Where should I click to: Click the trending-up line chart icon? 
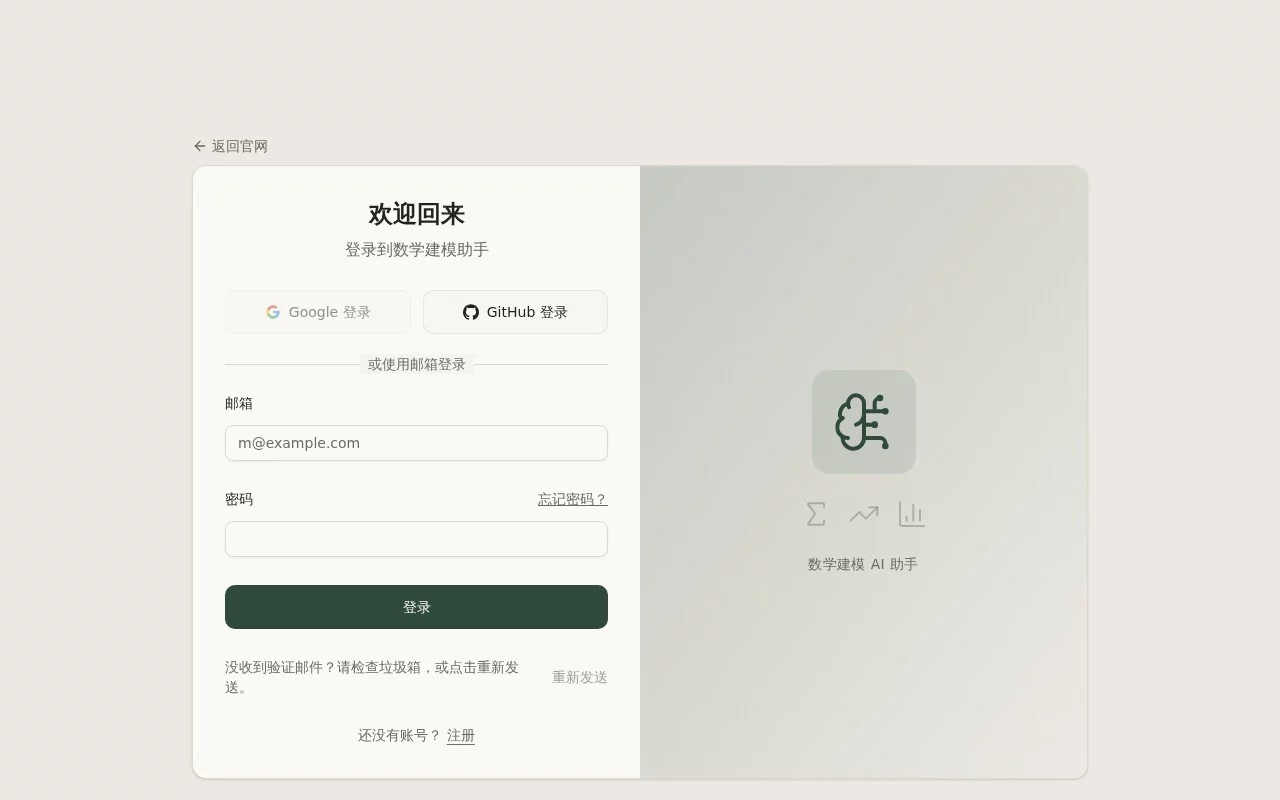pos(864,514)
